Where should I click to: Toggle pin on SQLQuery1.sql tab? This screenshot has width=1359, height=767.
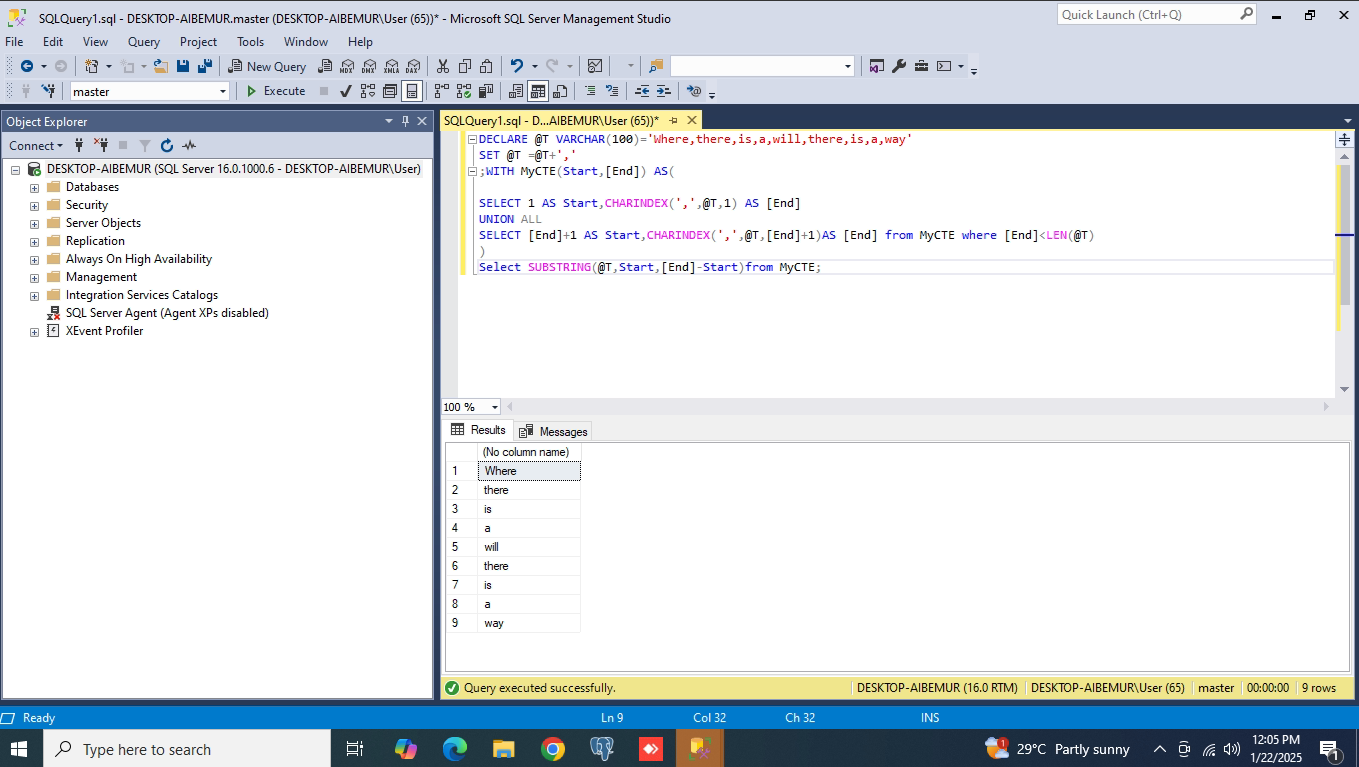pyautogui.click(x=673, y=120)
